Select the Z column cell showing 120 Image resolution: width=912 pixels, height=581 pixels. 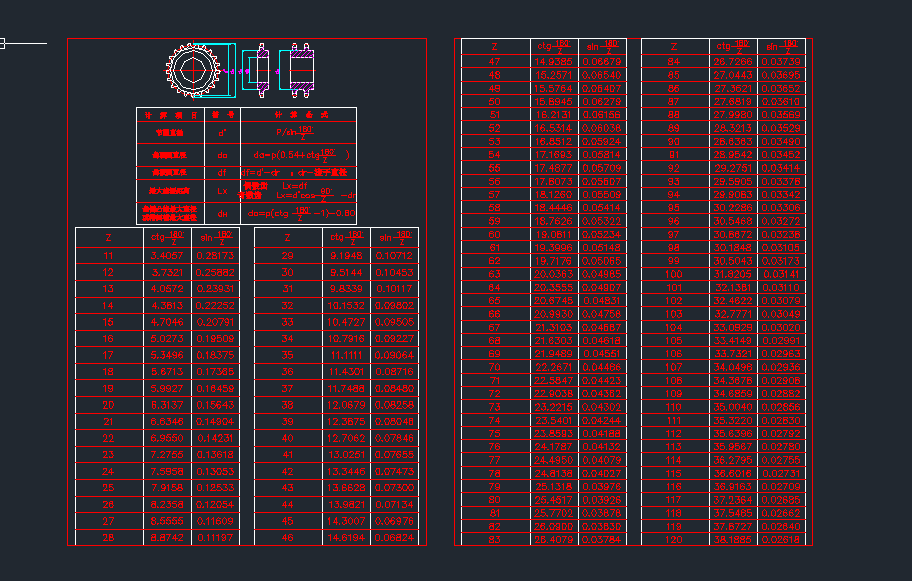[674, 540]
